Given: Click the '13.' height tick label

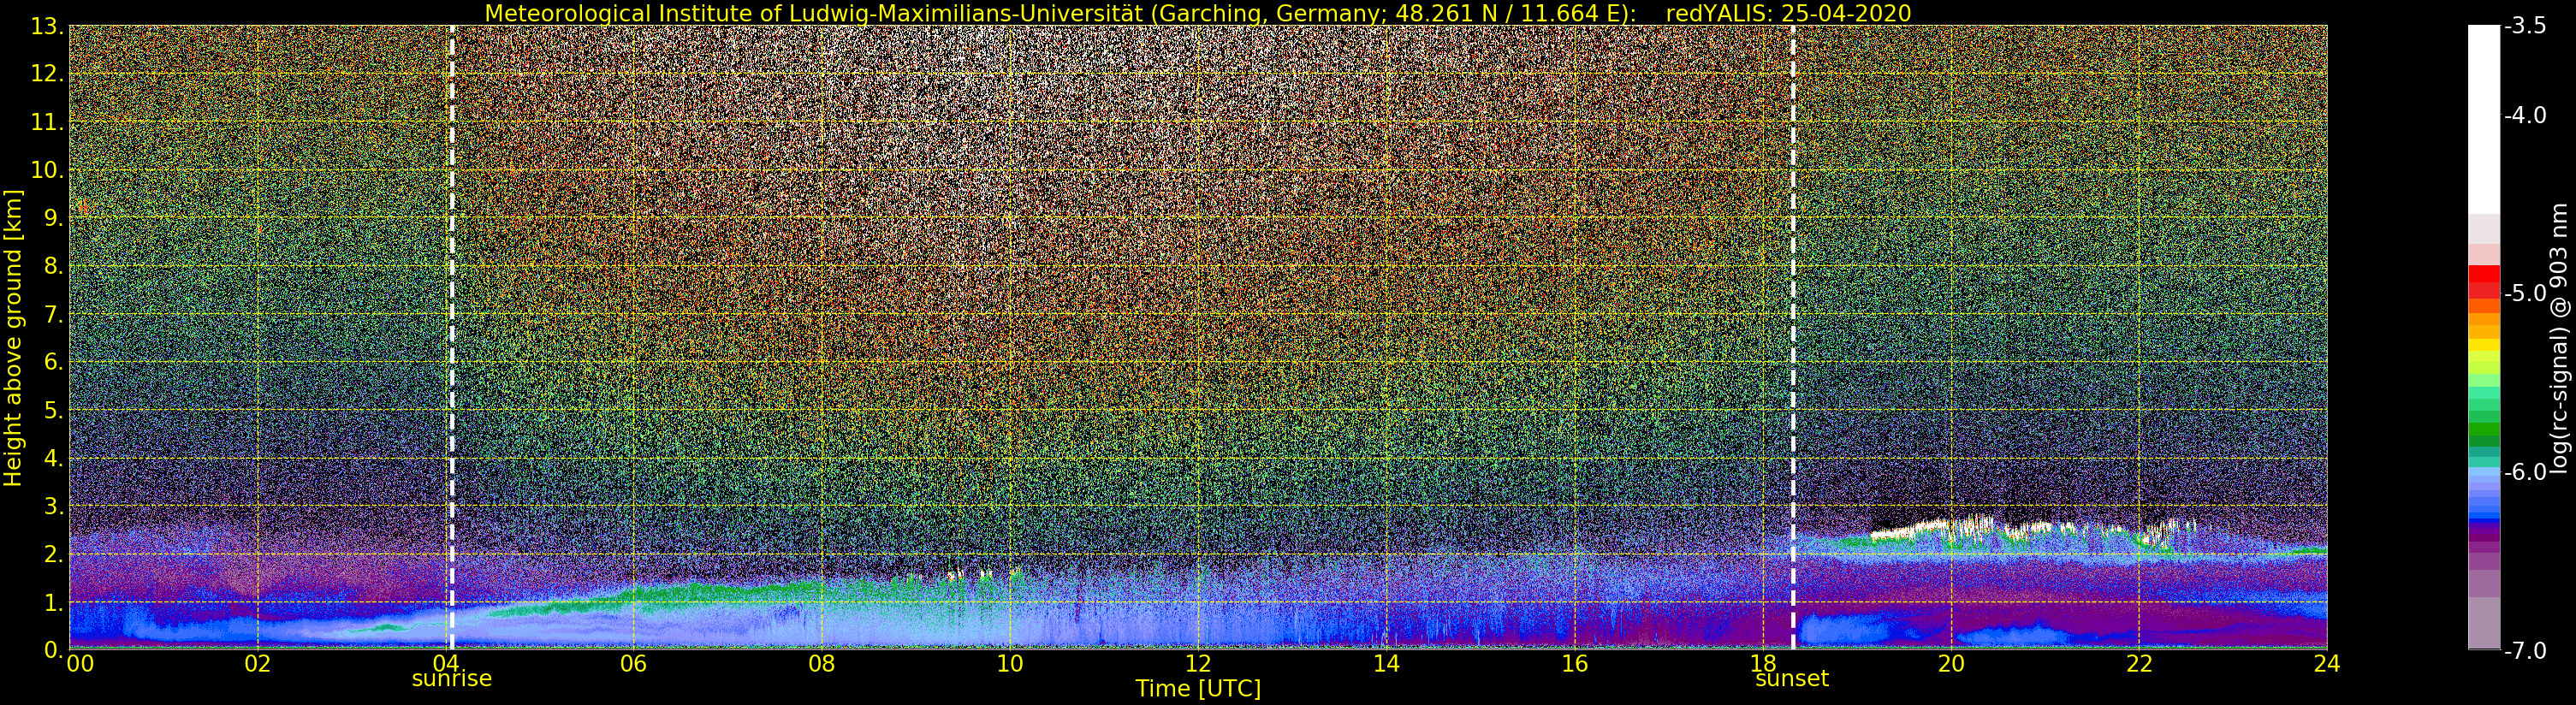Looking at the screenshot, I should coord(48,27).
